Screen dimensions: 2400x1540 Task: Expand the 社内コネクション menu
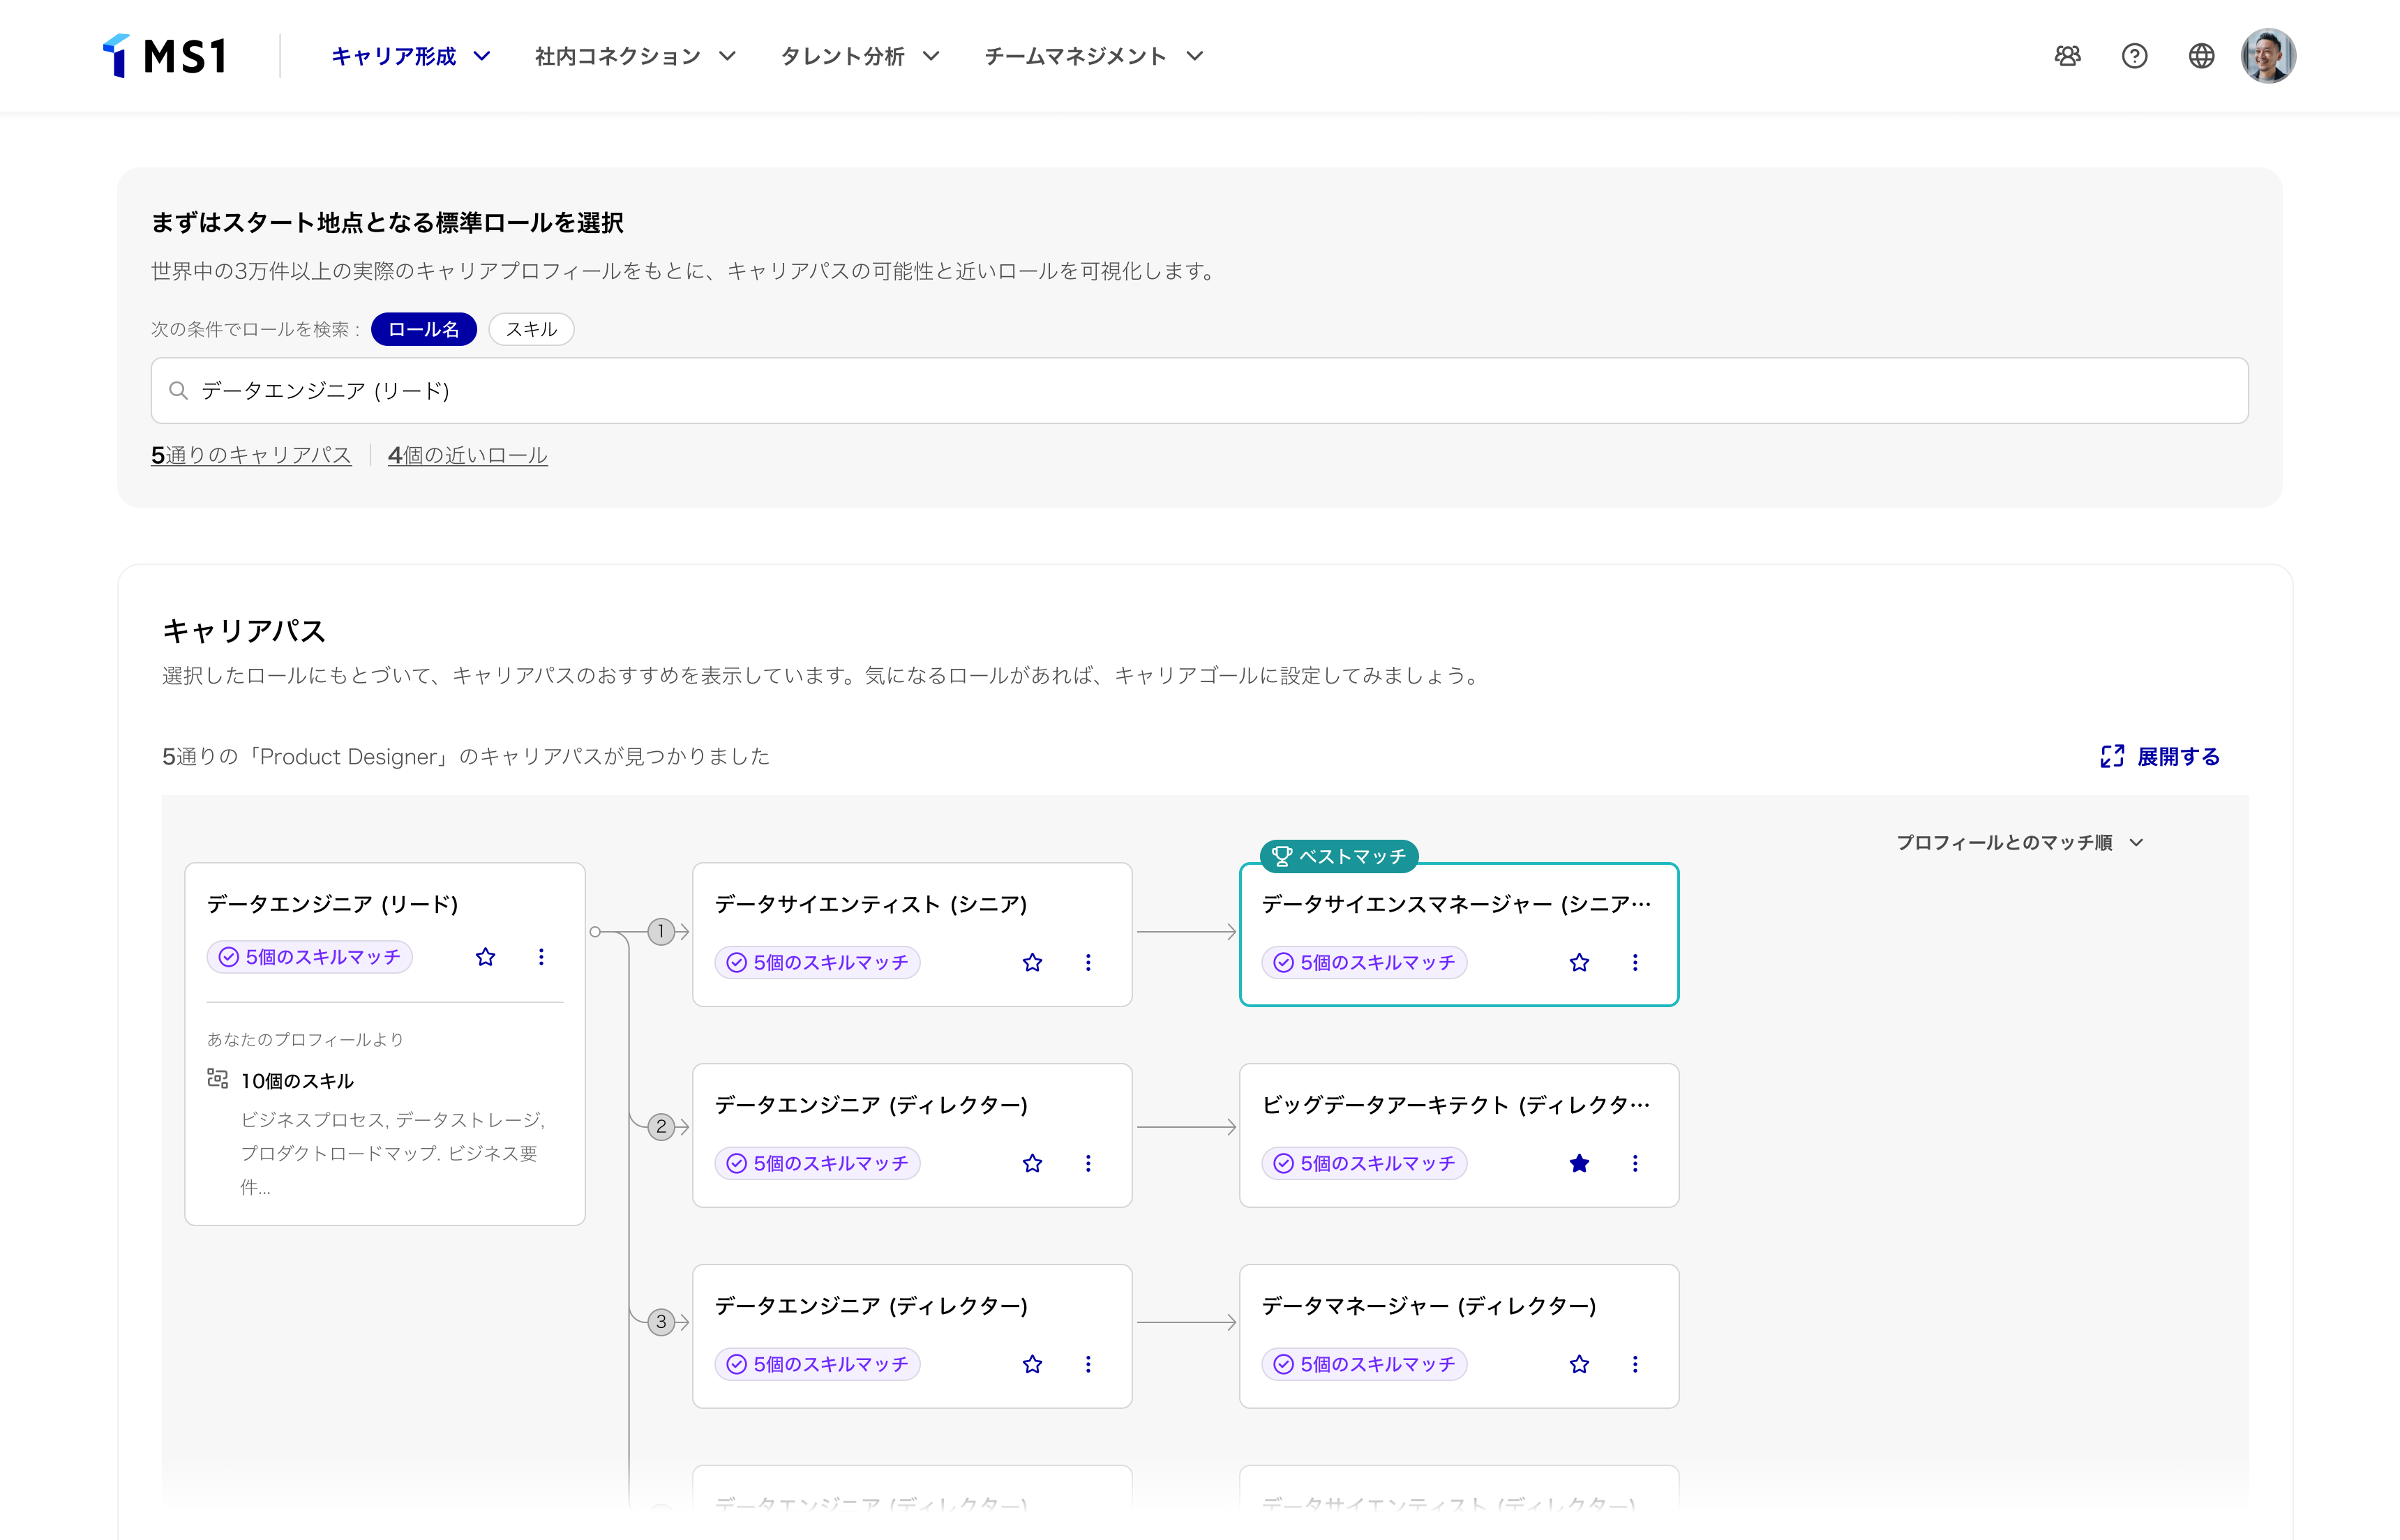click(x=635, y=56)
